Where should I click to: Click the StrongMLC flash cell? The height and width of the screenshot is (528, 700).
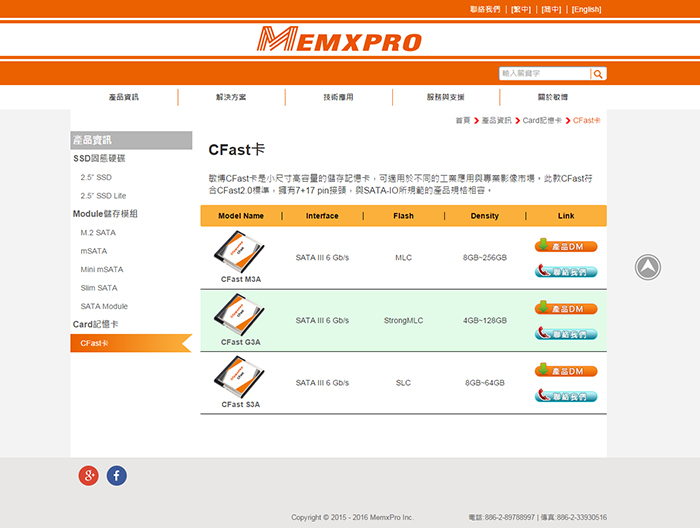point(403,320)
